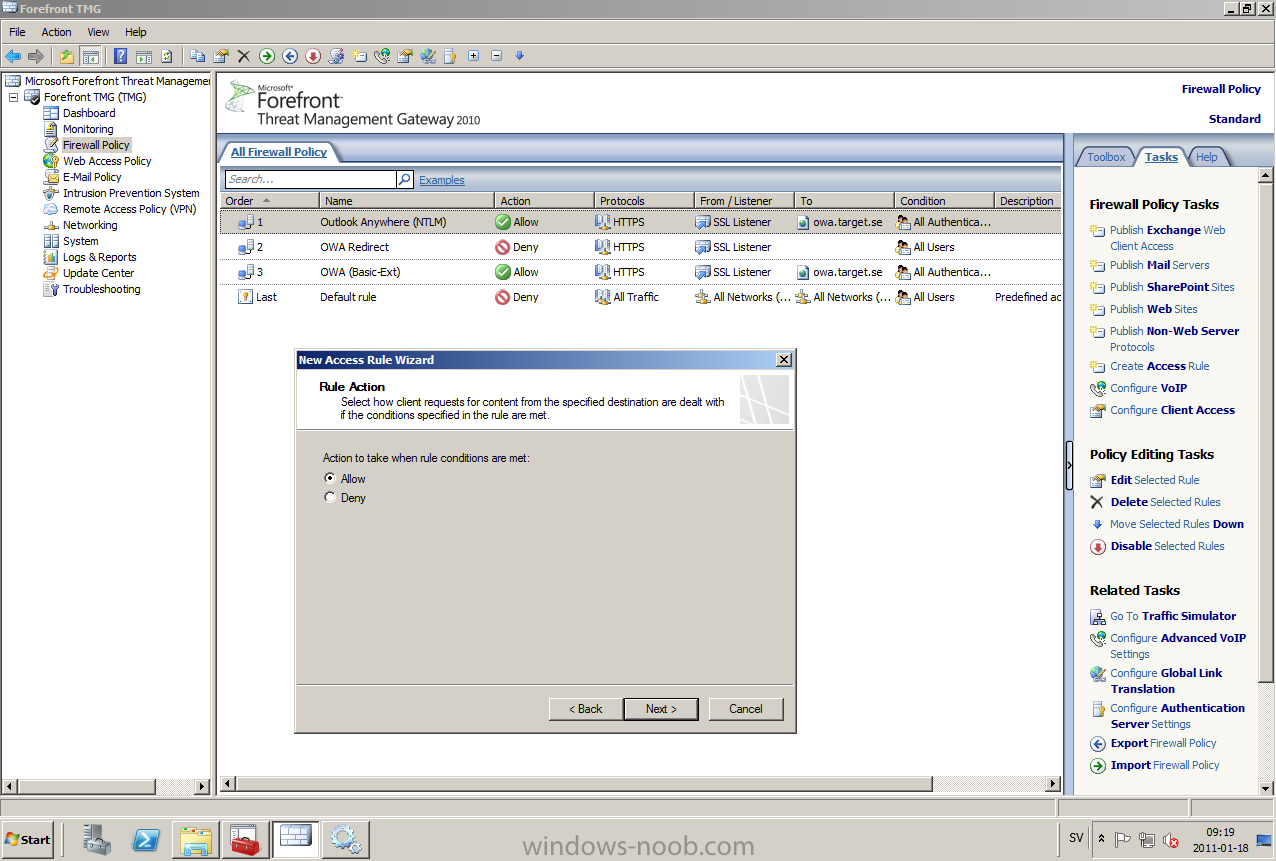Collapse the task pane with the side arrow

click(x=1069, y=464)
